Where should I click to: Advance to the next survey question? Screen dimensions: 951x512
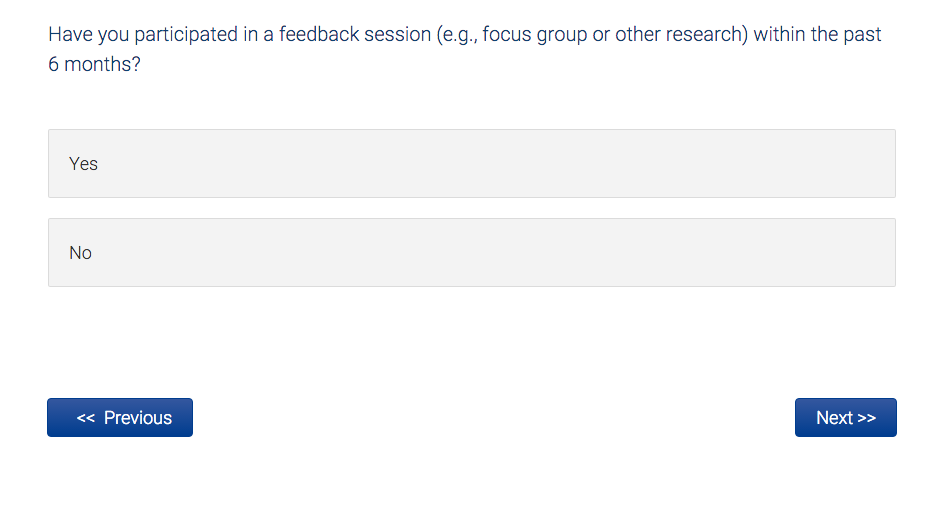(x=845, y=418)
